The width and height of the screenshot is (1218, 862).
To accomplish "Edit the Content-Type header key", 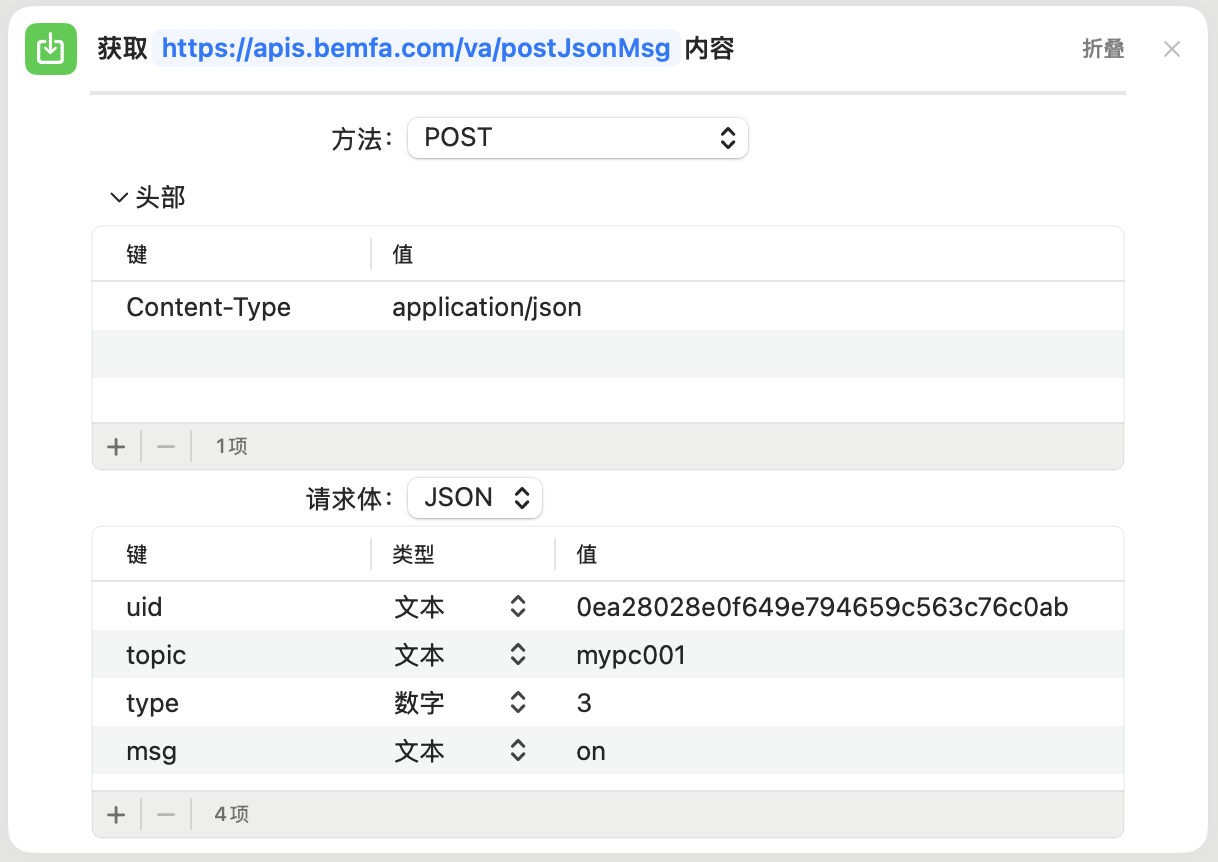I will [x=208, y=307].
